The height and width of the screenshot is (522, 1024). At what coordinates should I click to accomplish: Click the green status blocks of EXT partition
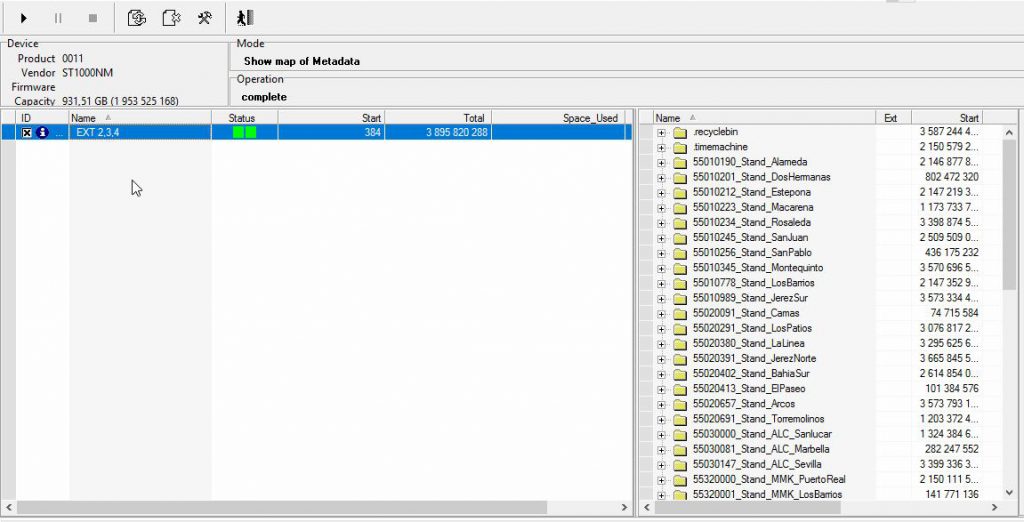click(x=244, y=132)
